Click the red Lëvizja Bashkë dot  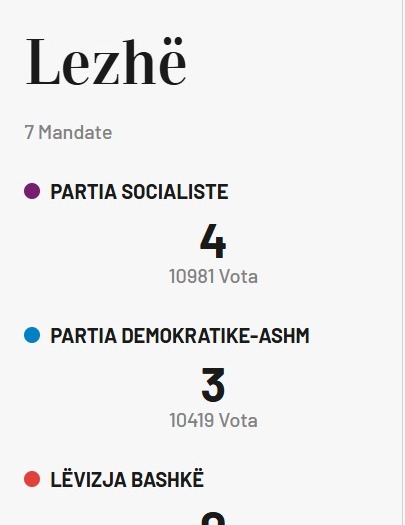click(32, 479)
